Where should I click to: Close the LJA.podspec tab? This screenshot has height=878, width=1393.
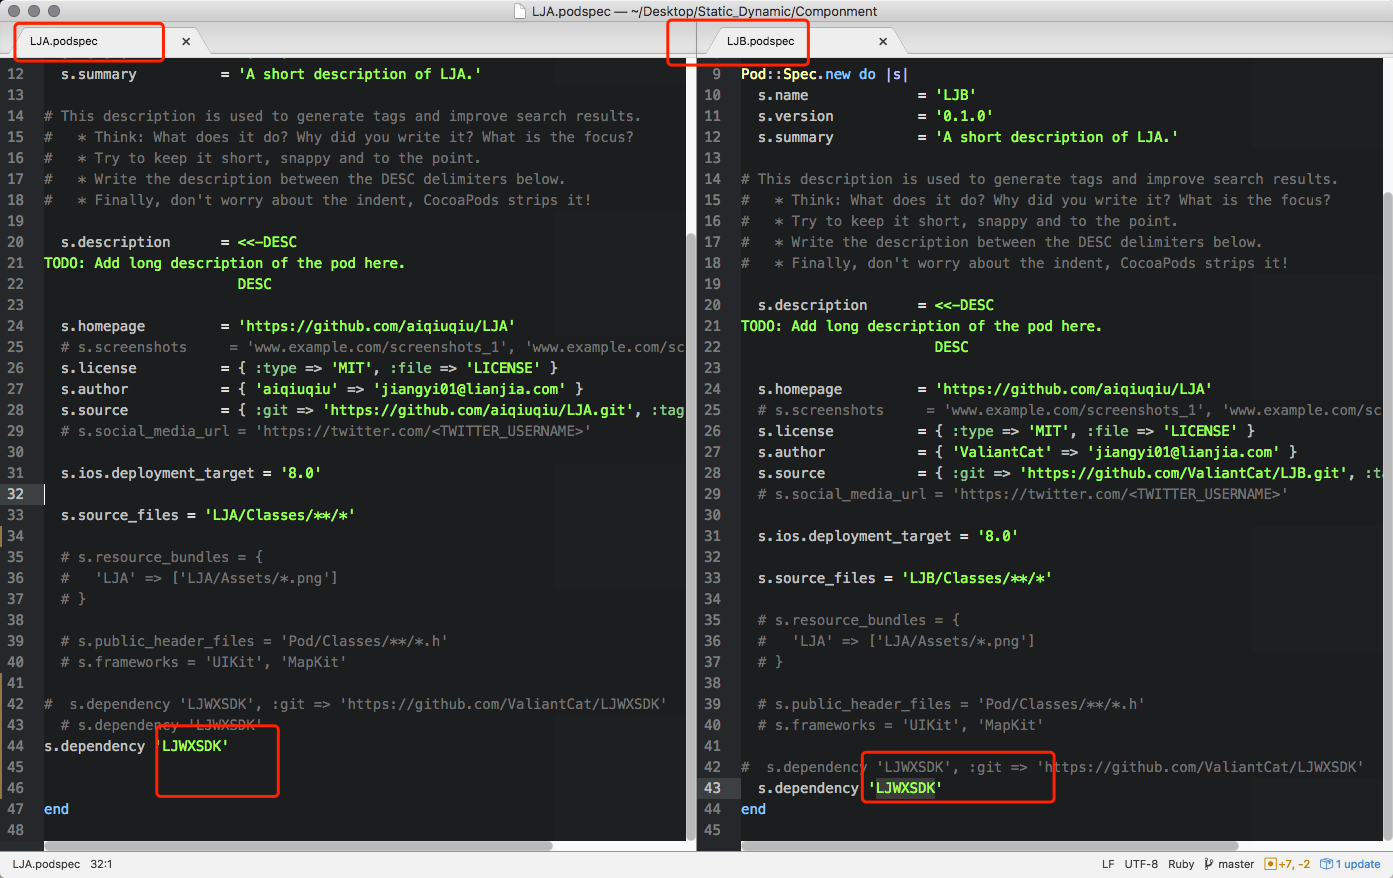coord(186,41)
